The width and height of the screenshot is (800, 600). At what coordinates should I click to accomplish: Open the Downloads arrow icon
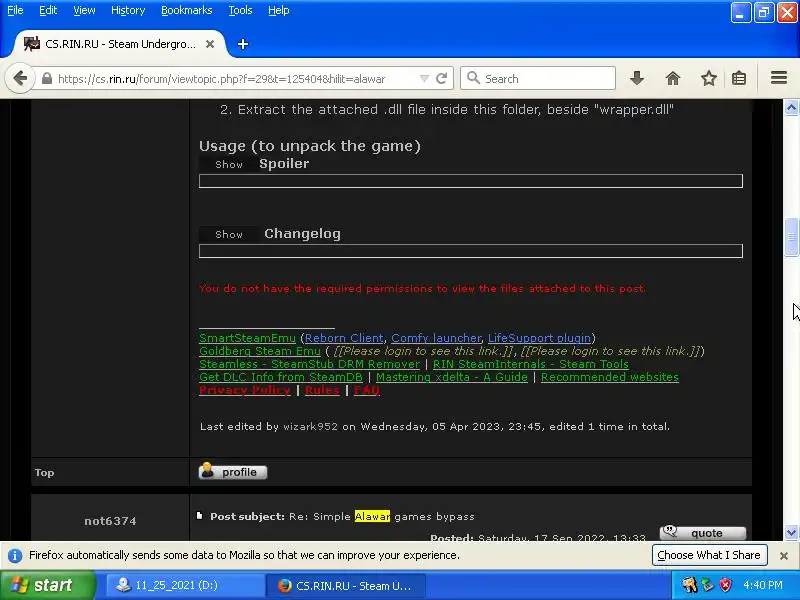click(637, 78)
